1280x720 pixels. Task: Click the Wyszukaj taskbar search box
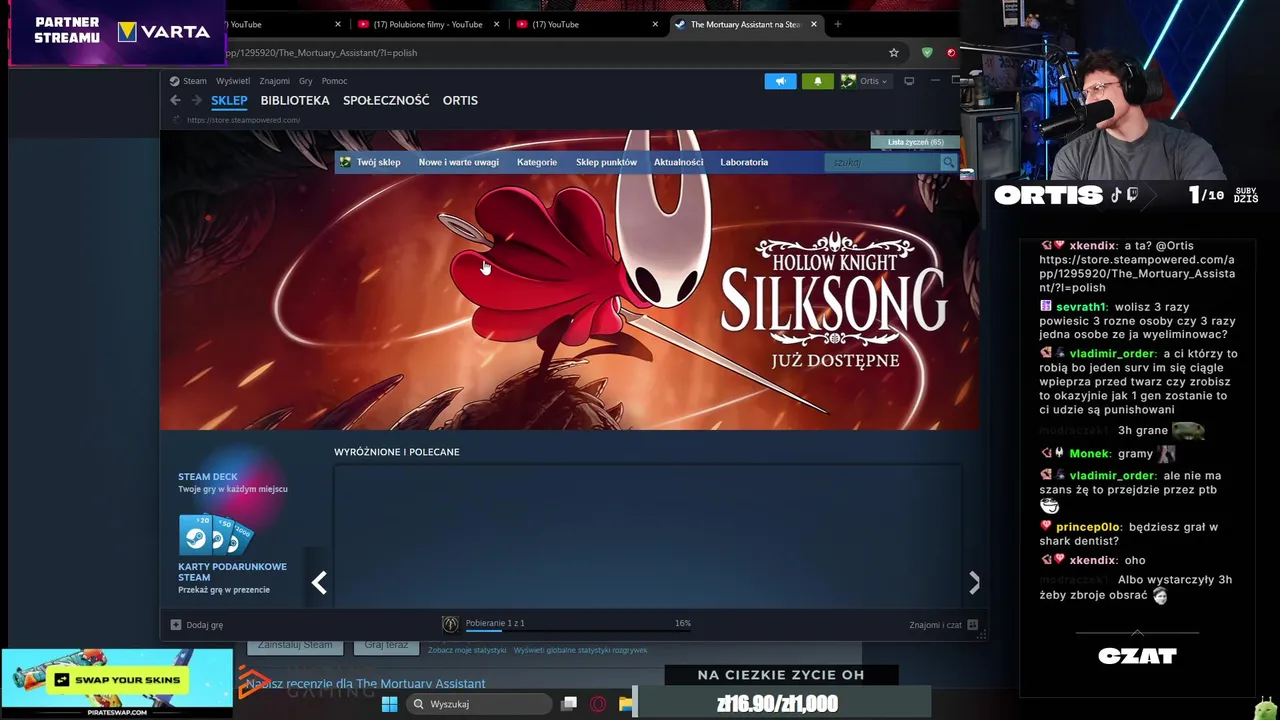(x=480, y=704)
